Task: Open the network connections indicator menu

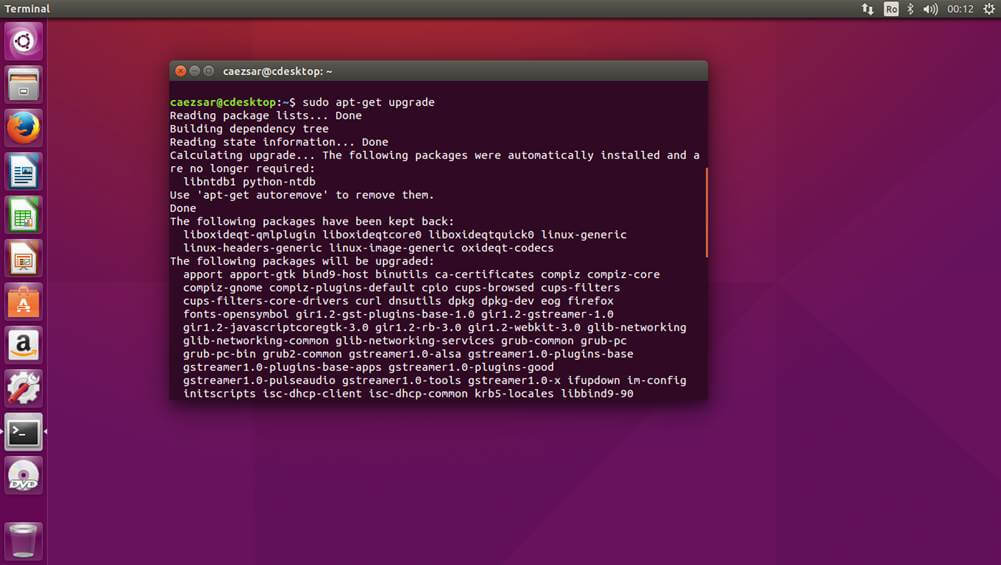Action: (x=867, y=9)
